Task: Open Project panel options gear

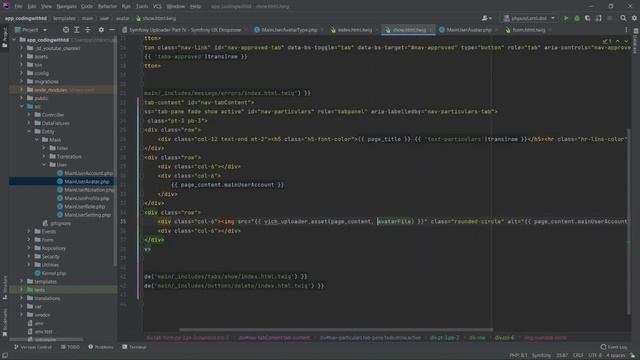Action: [101, 30]
